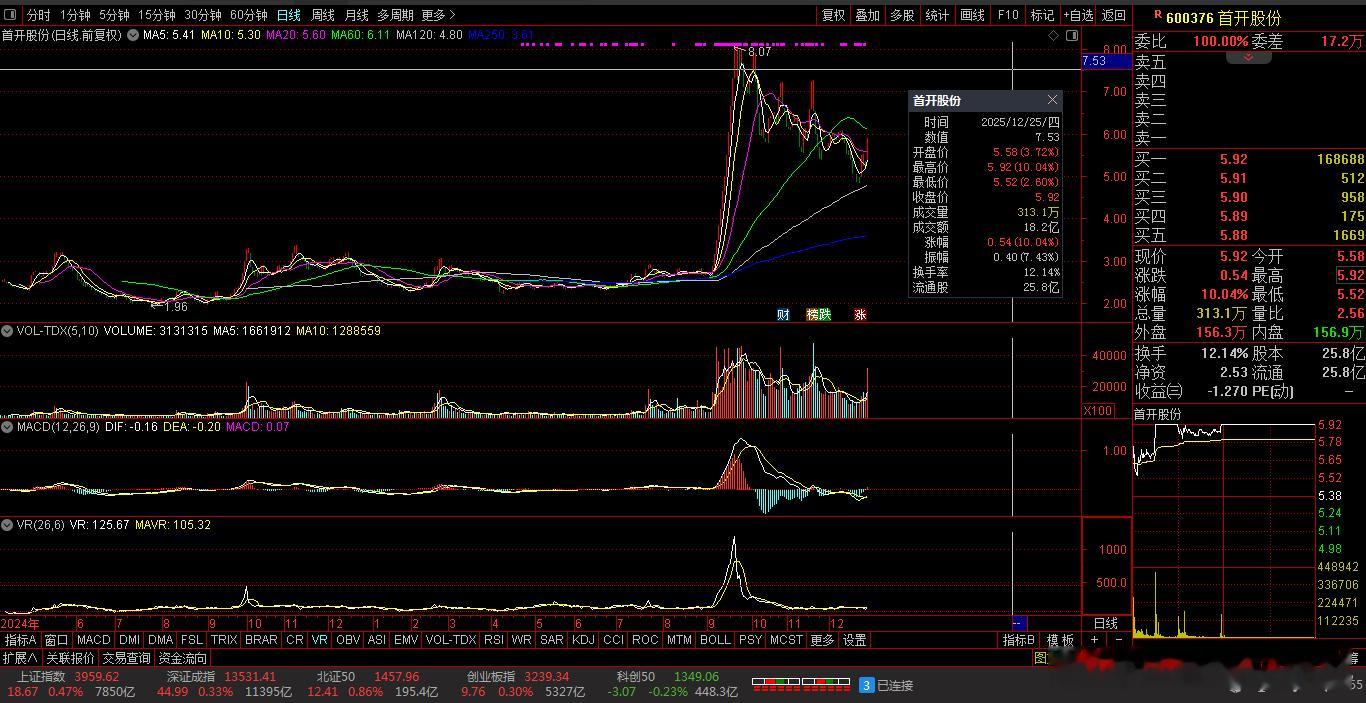Click the red-green market breadth bar
This screenshot has width=1366, height=703.
click(x=800, y=684)
